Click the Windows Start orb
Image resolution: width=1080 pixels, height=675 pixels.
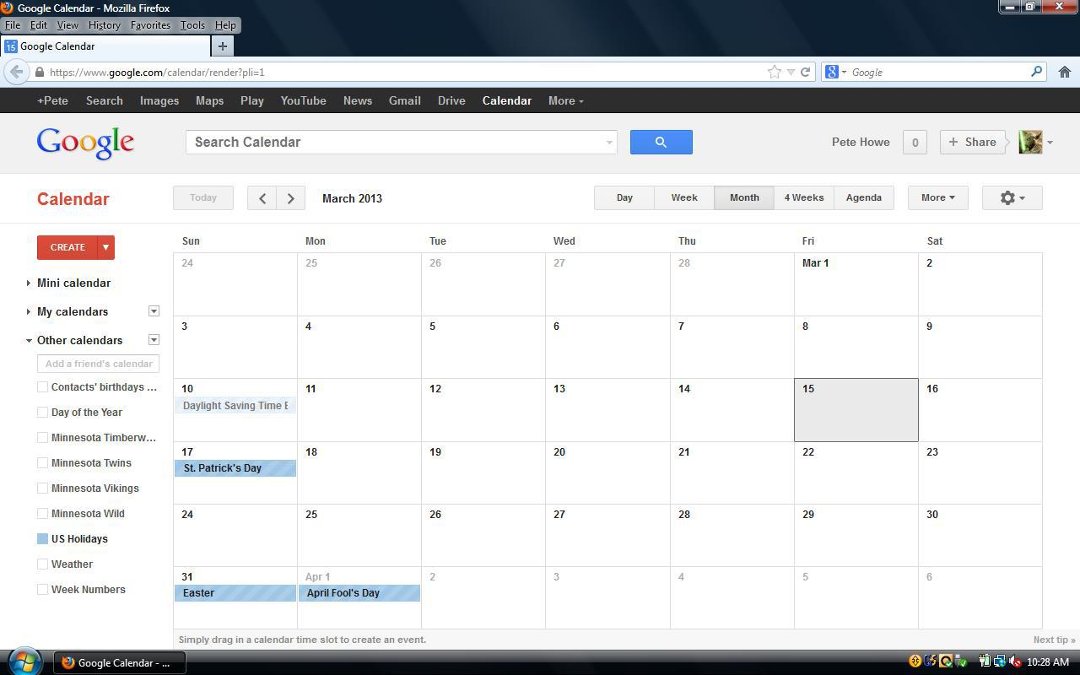pyautogui.click(x=24, y=662)
